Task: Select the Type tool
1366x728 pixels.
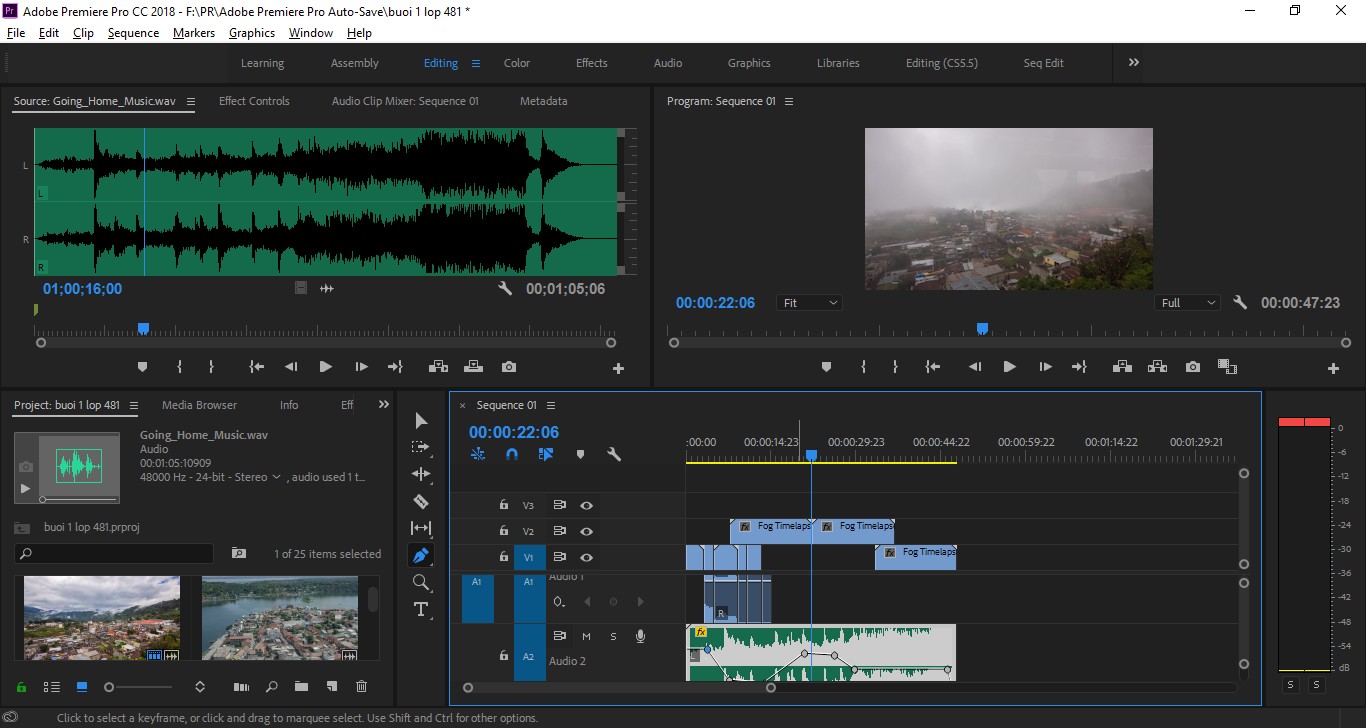Action: (x=421, y=609)
